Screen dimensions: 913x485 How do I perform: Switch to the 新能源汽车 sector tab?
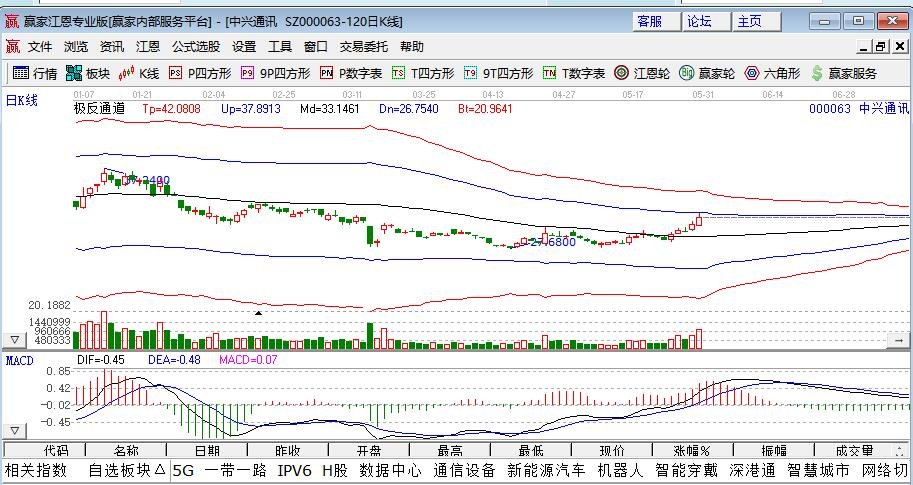coord(546,470)
